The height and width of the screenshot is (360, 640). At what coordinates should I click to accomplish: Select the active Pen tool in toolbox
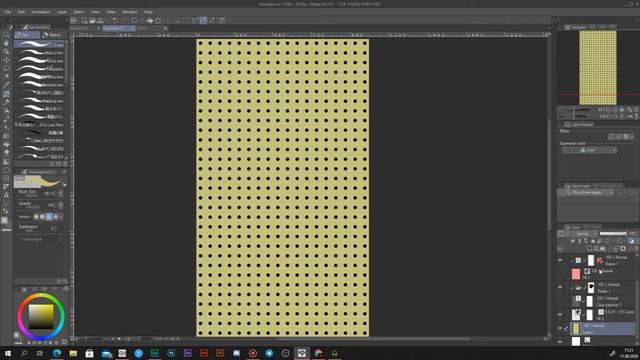(6, 93)
